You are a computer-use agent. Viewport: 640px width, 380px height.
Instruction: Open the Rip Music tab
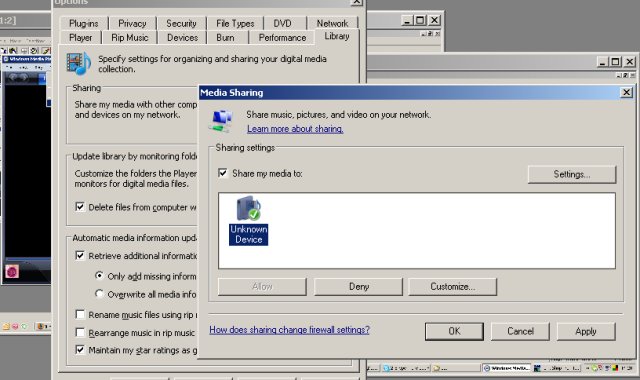[130, 38]
